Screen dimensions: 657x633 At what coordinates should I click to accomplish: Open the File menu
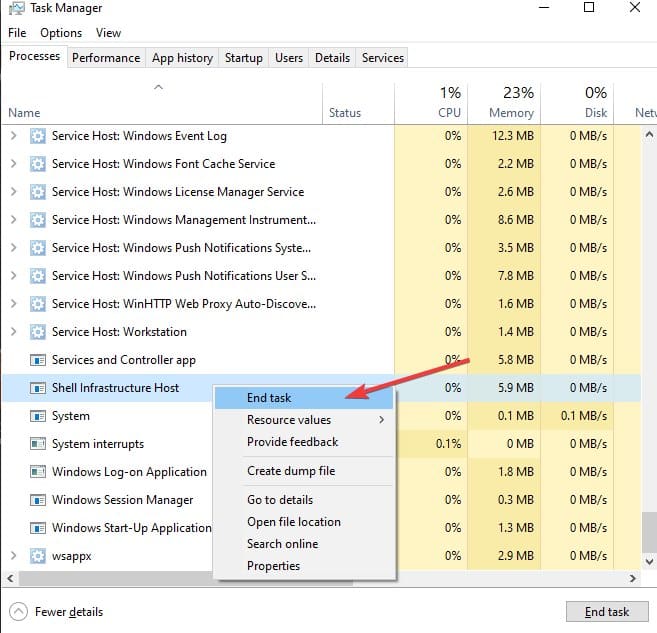[x=17, y=33]
